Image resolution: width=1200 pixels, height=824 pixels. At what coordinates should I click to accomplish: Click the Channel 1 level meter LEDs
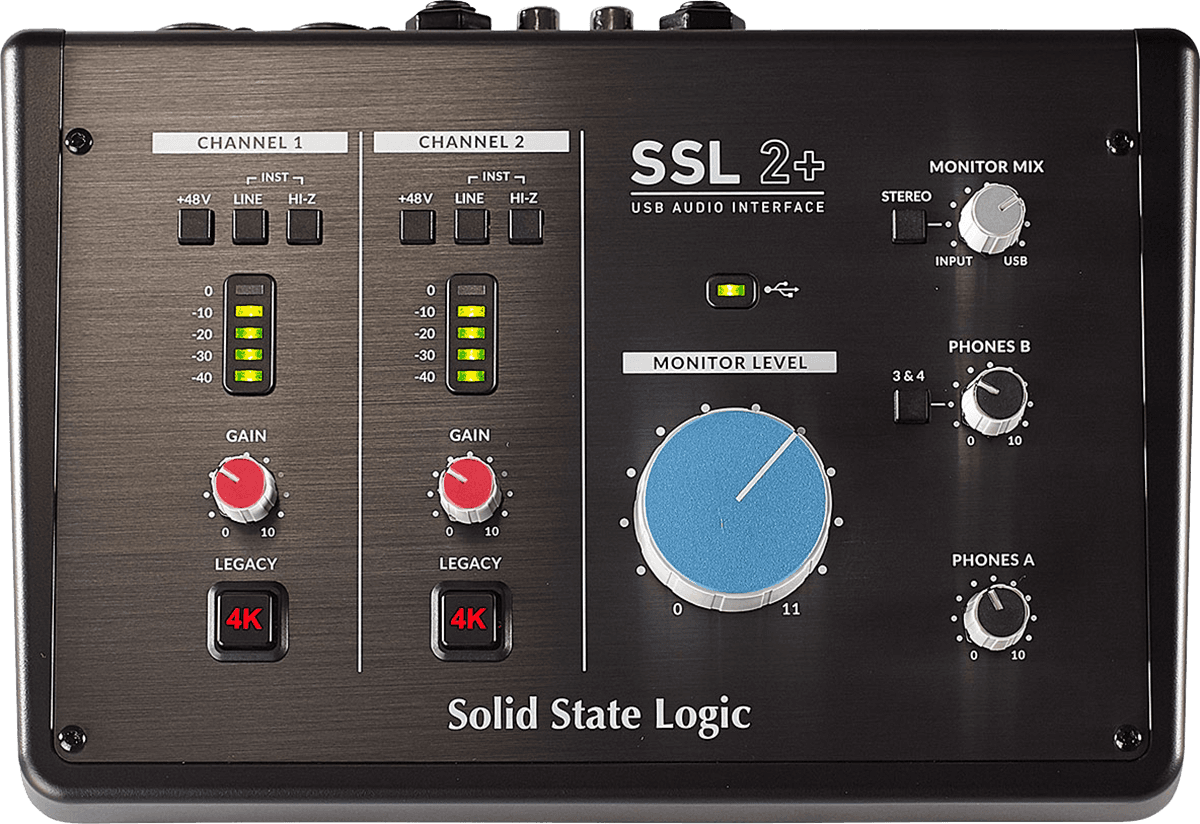click(248, 334)
